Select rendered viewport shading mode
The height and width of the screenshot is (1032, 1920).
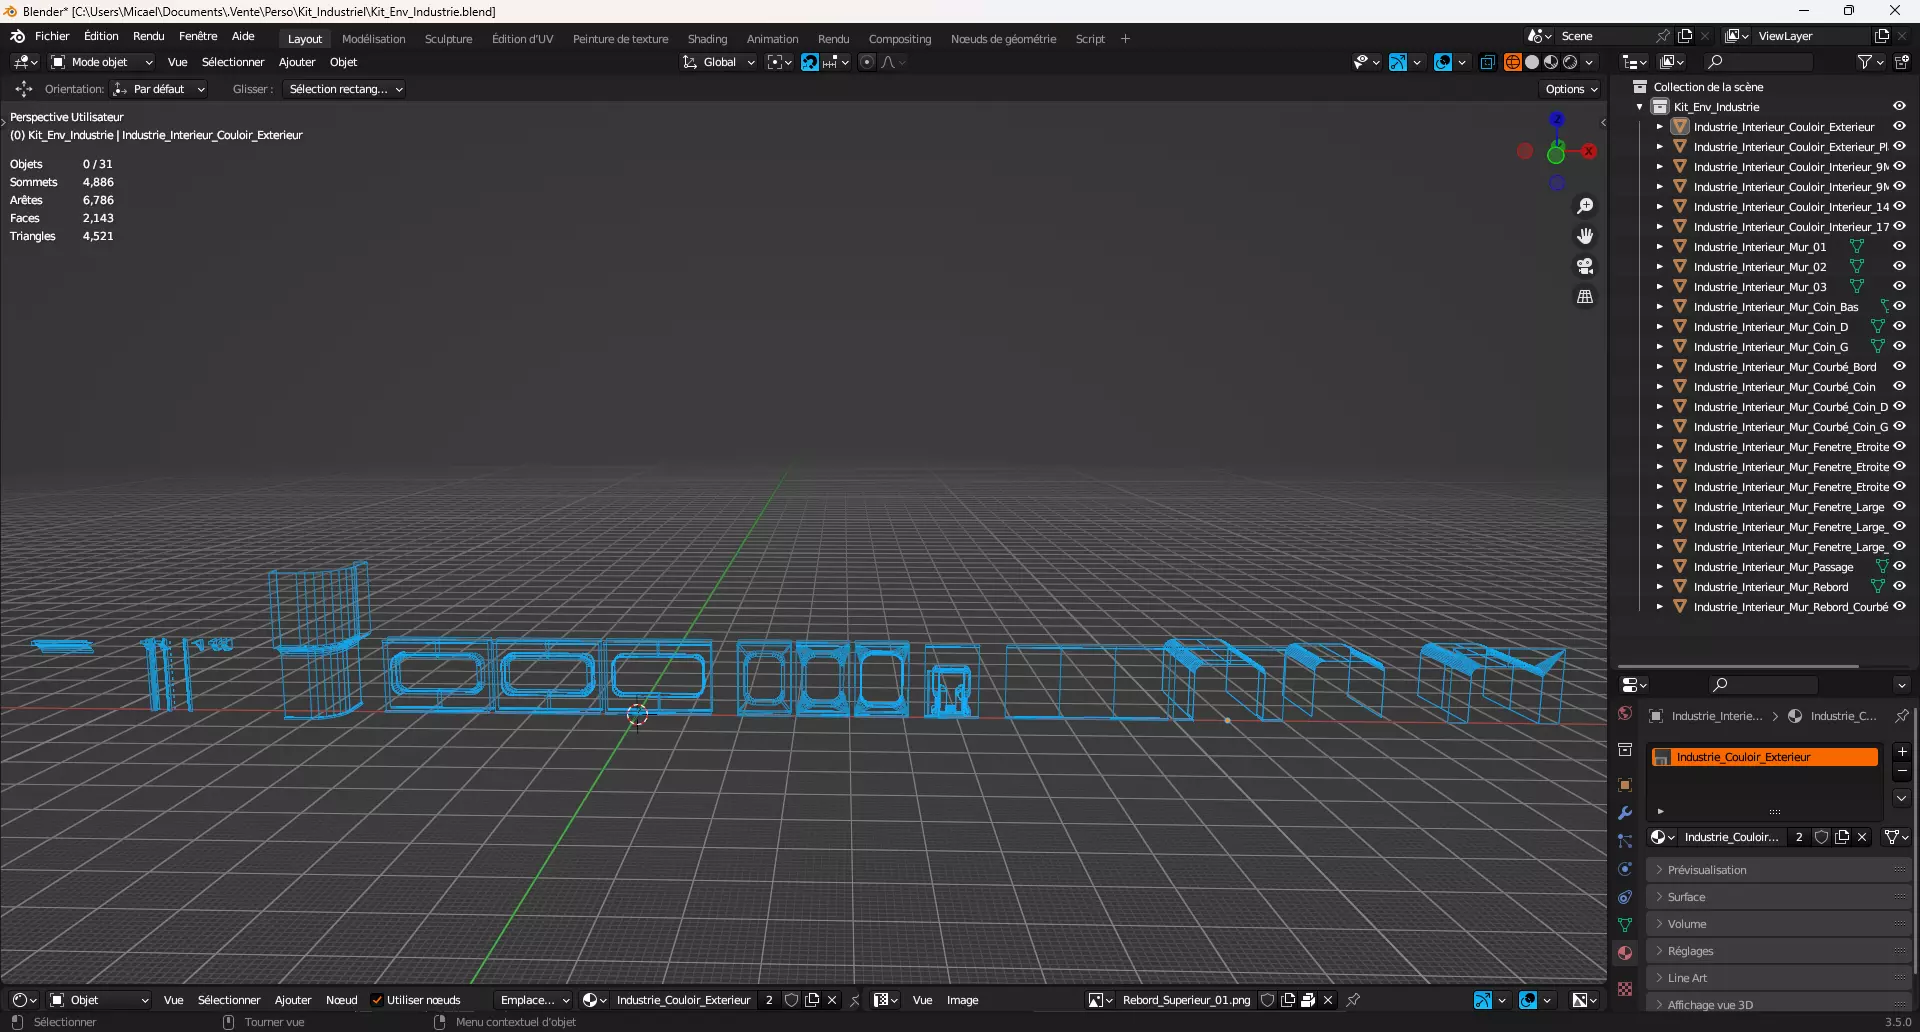pos(1570,62)
